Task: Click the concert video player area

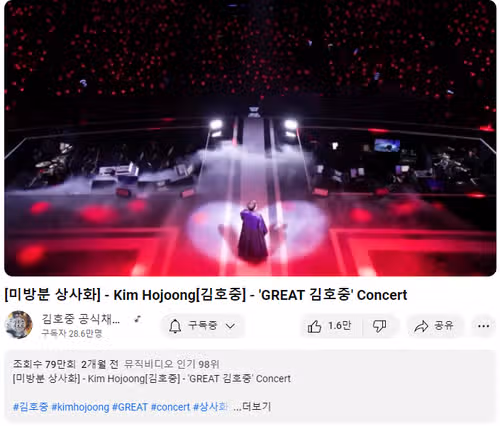Action: (250, 138)
